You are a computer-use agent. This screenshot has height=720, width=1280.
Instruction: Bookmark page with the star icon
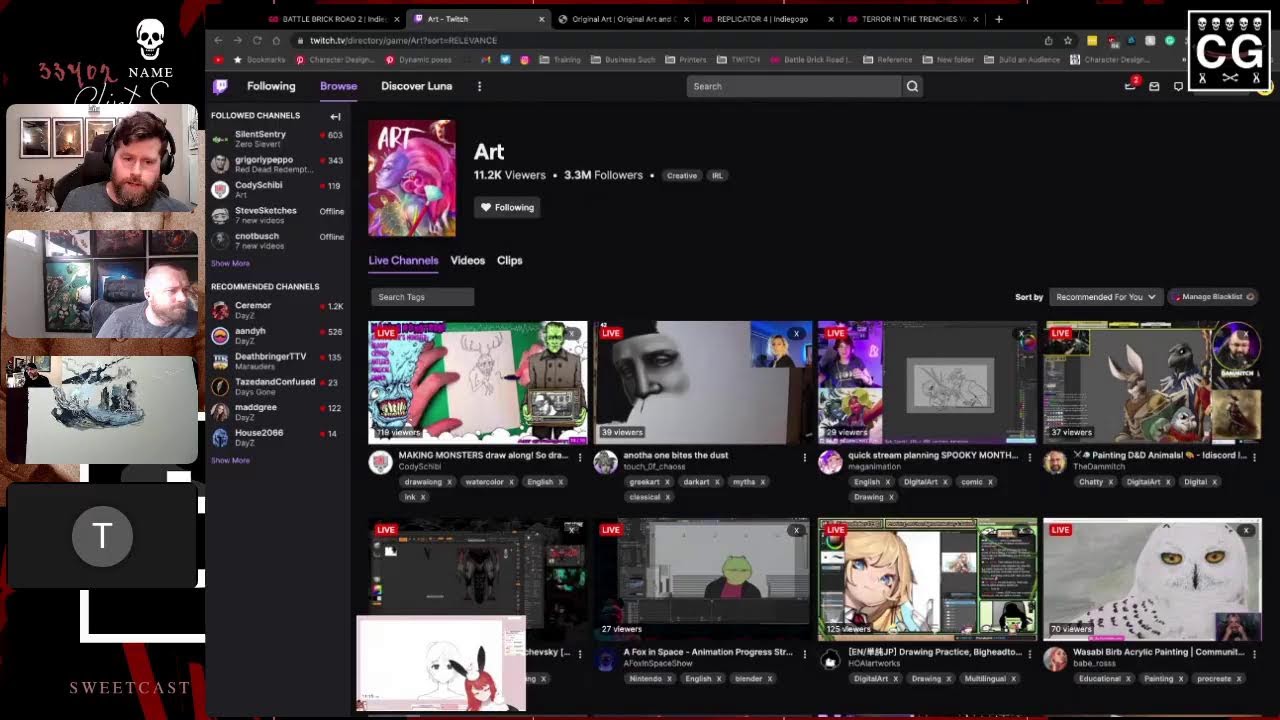[1068, 41]
